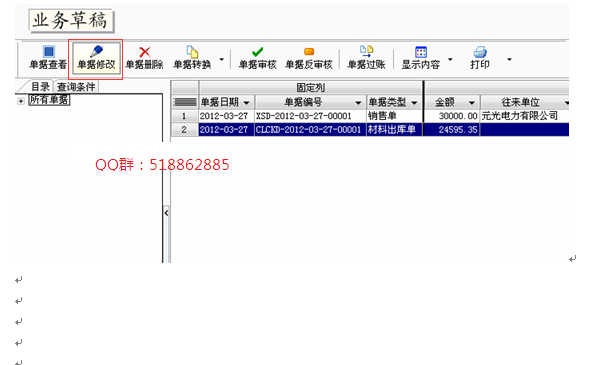Open the 单据编号 column filter dropdown
This screenshot has width=614, height=365.
358,103
